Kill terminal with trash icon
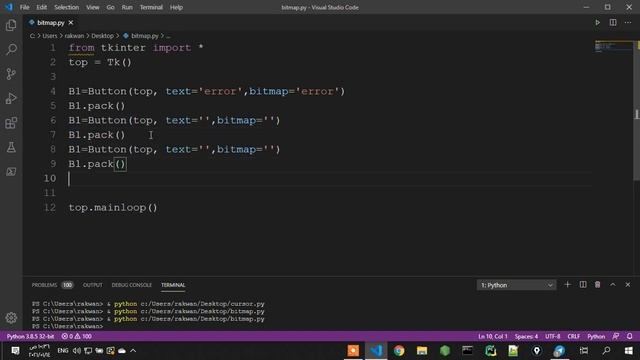The image size is (640, 360). point(598,284)
